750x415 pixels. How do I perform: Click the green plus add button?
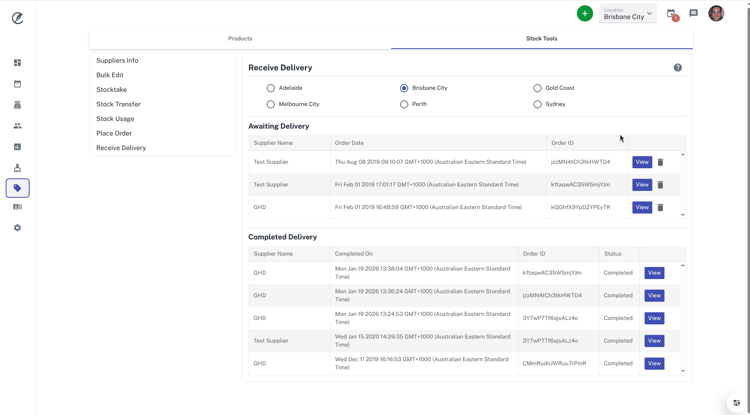coord(584,13)
